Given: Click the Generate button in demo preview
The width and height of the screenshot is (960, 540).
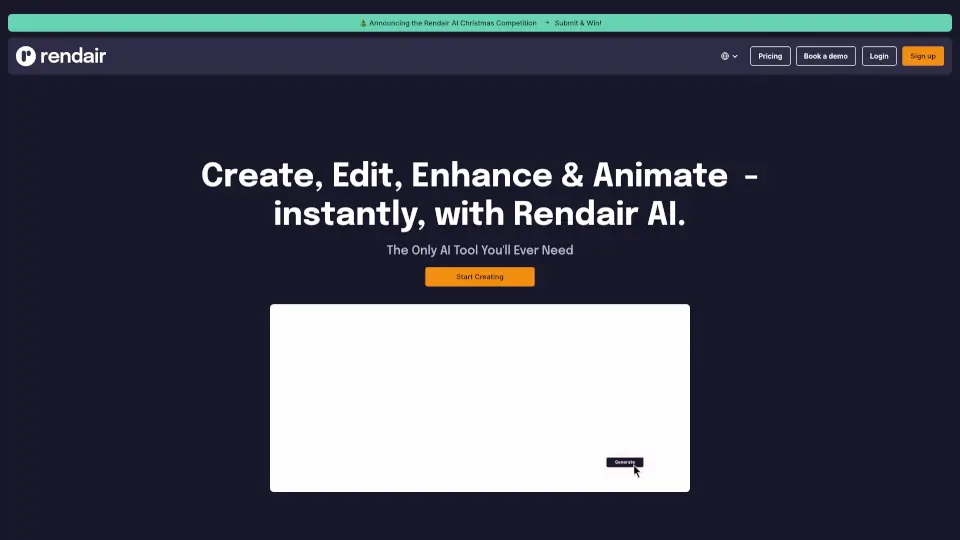Looking at the screenshot, I should 624,462.
